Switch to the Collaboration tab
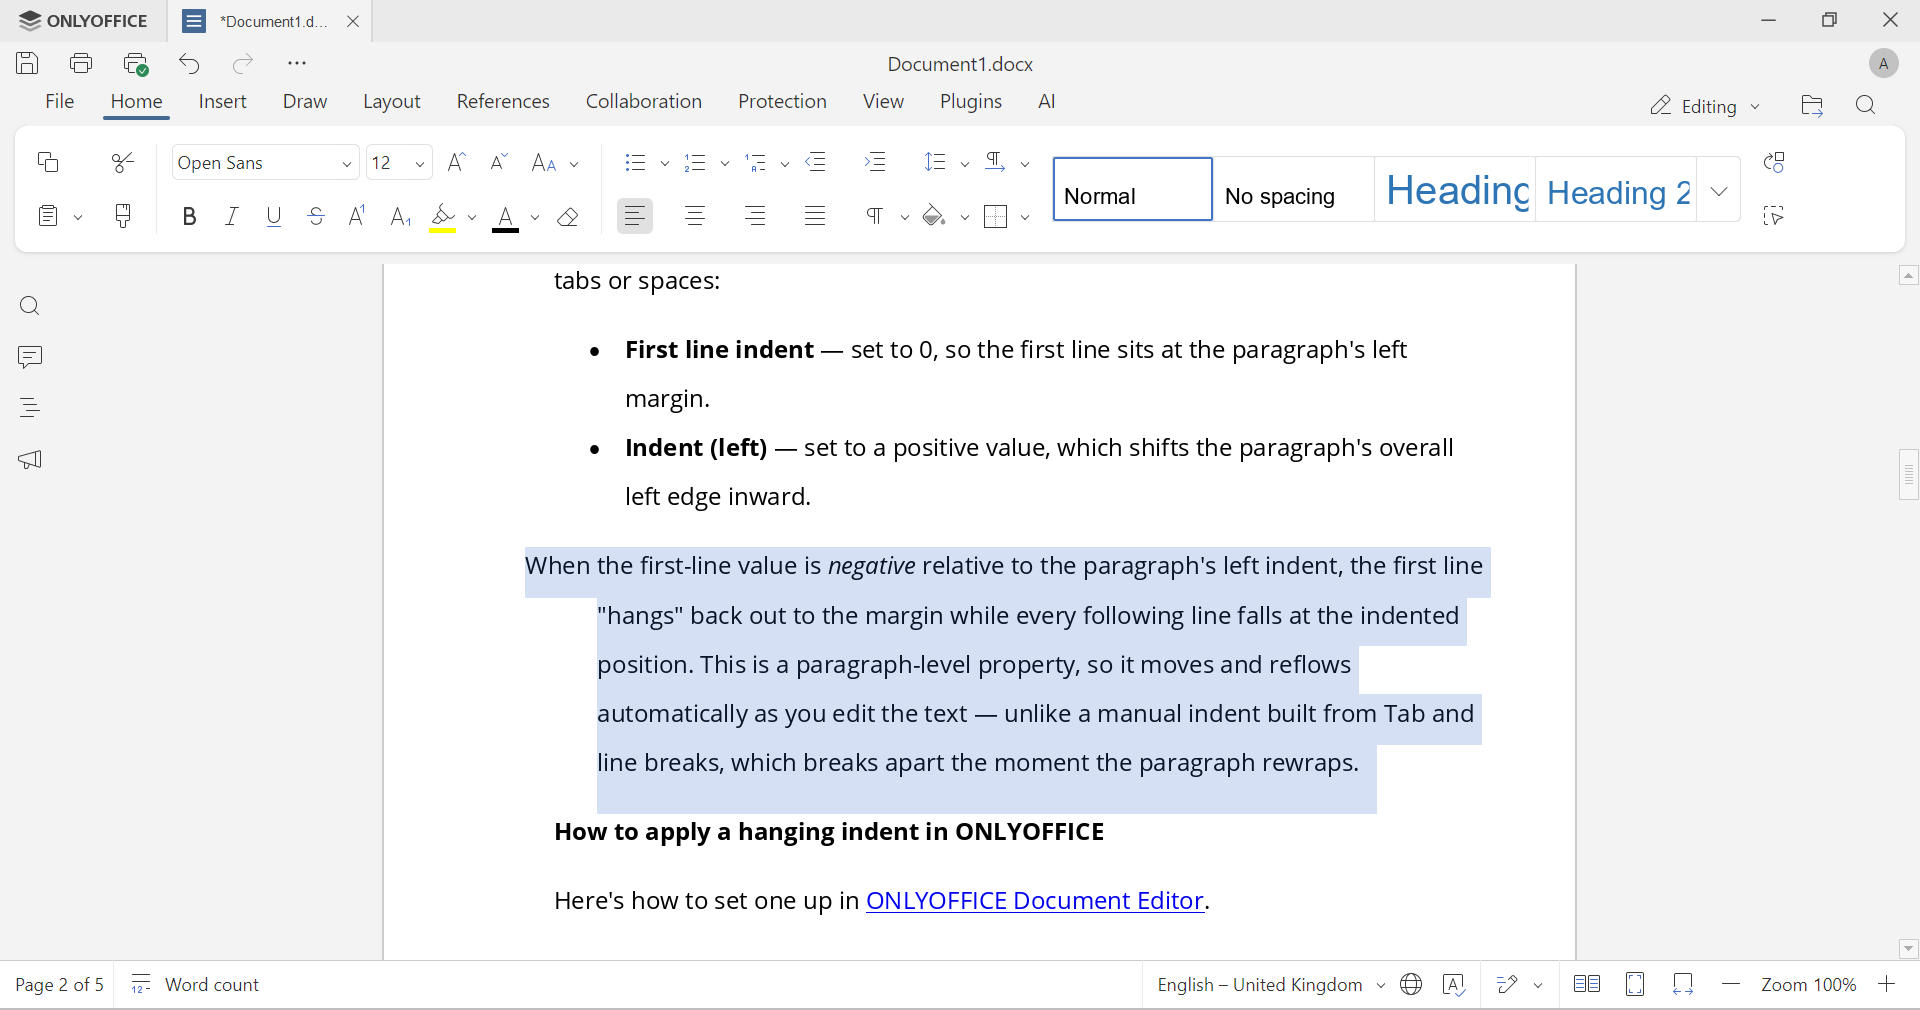 (644, 102)
